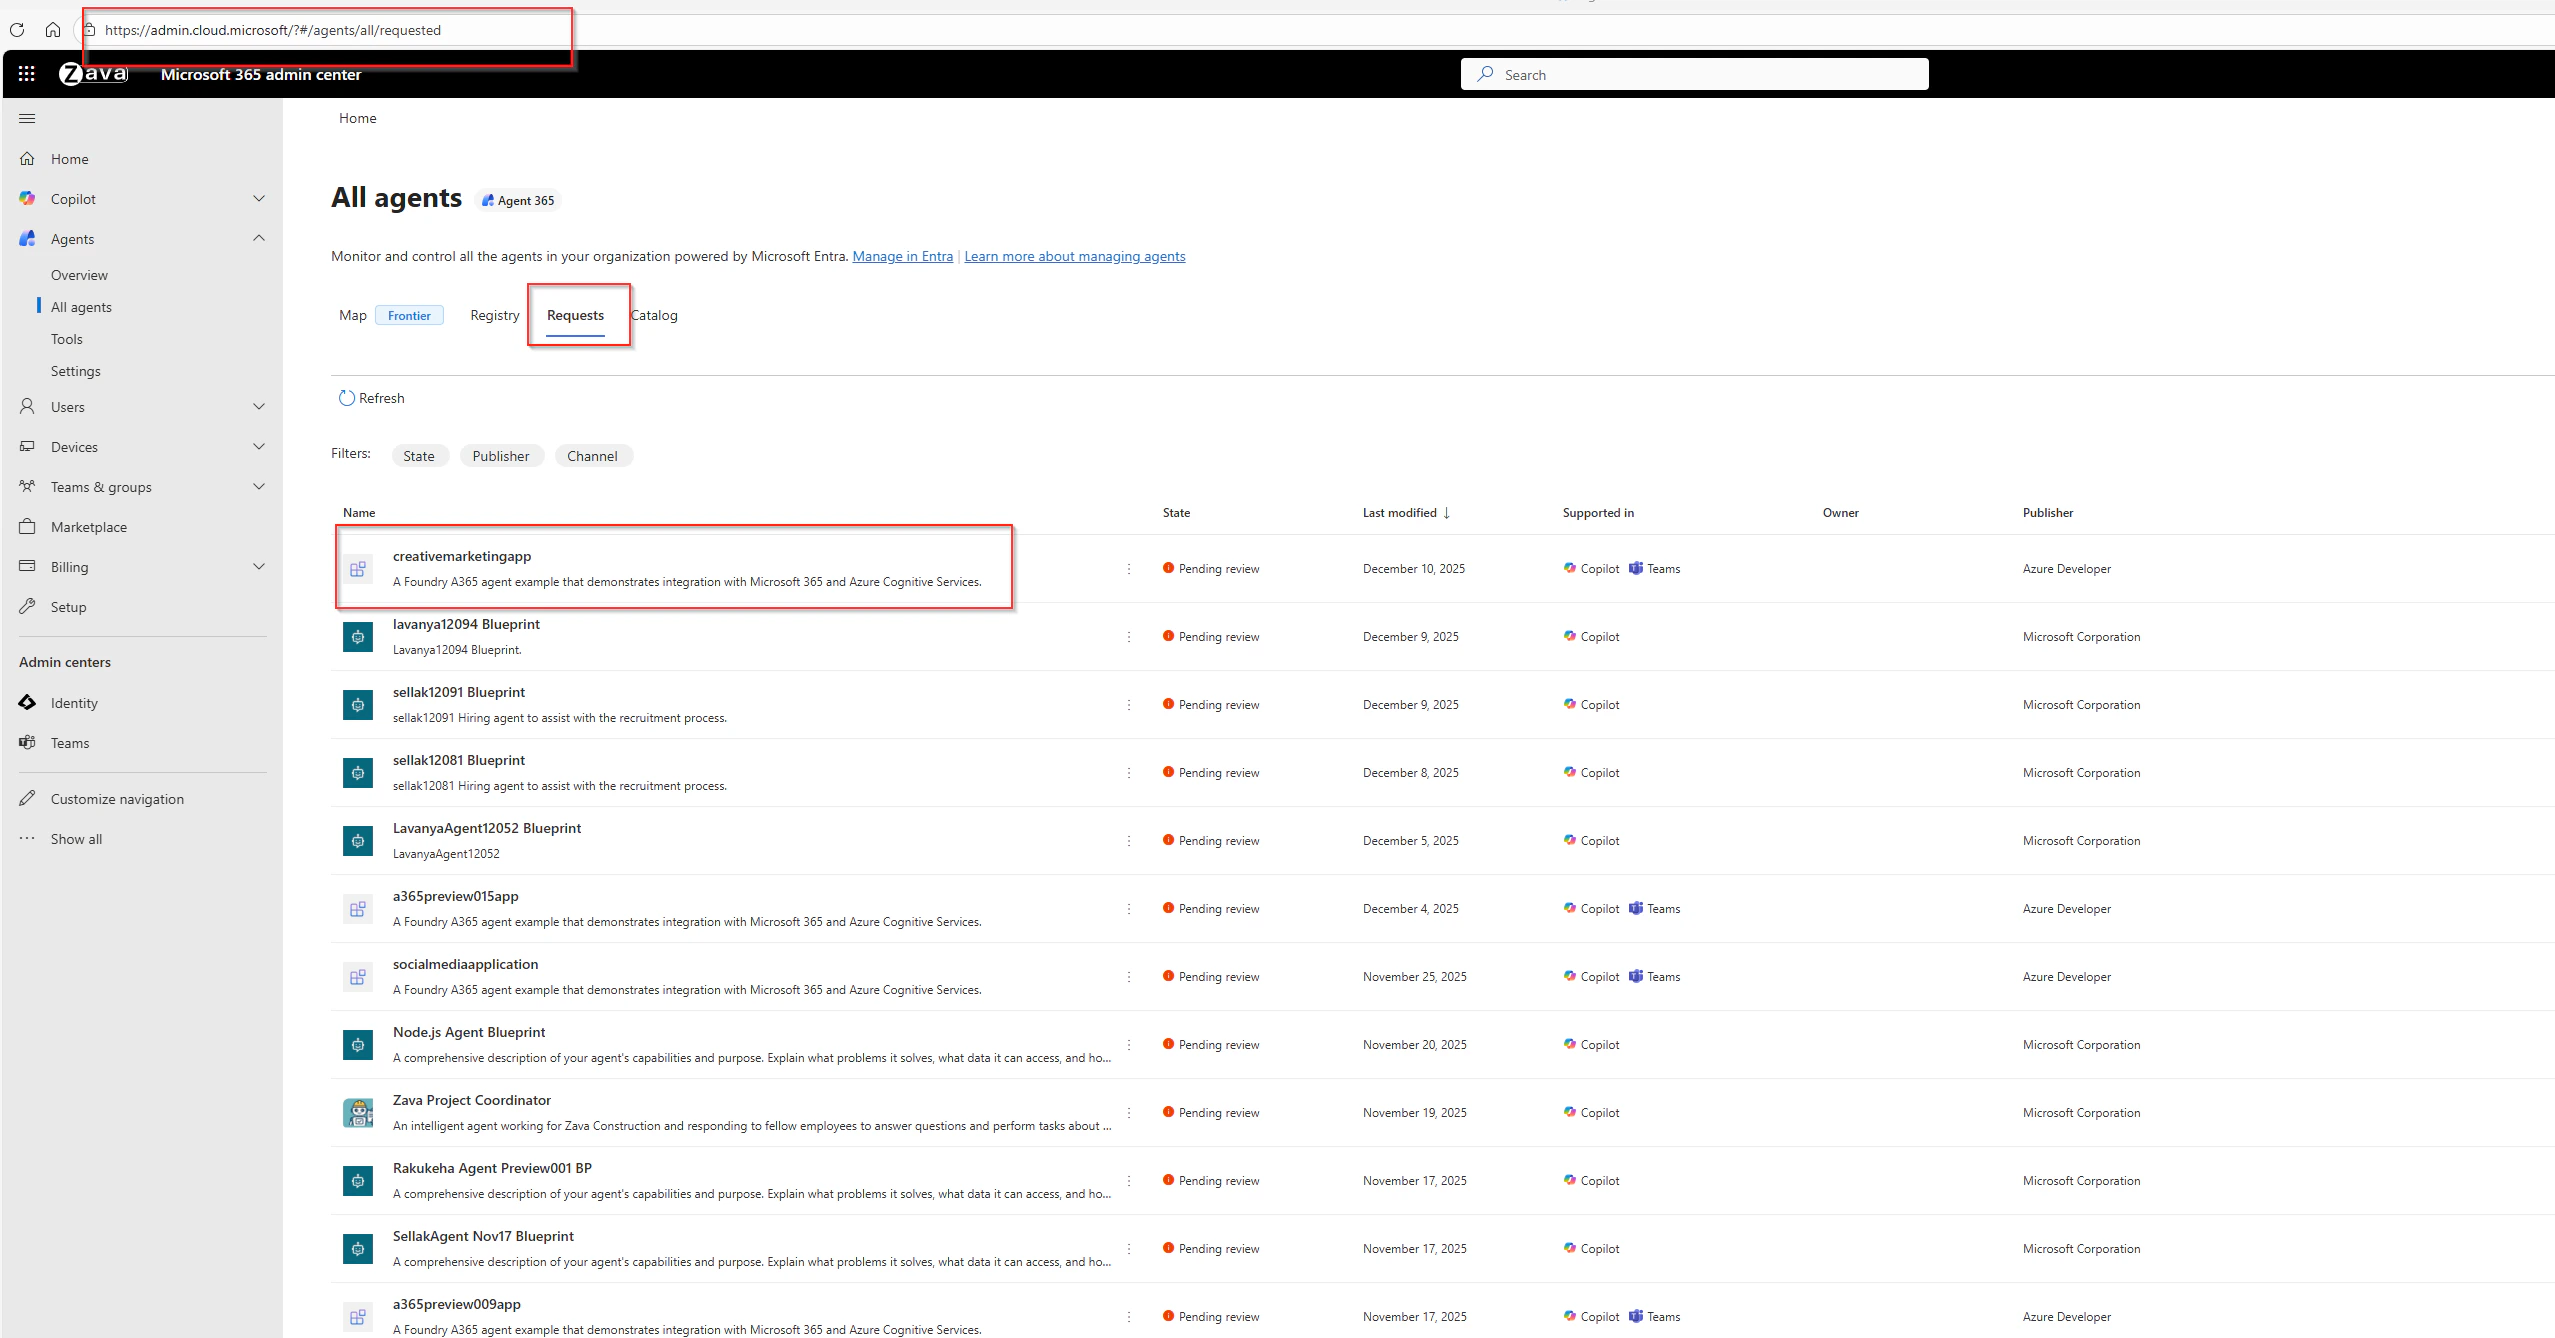Open LavanyaAgent12052 Blueprint request

(487, 828)
